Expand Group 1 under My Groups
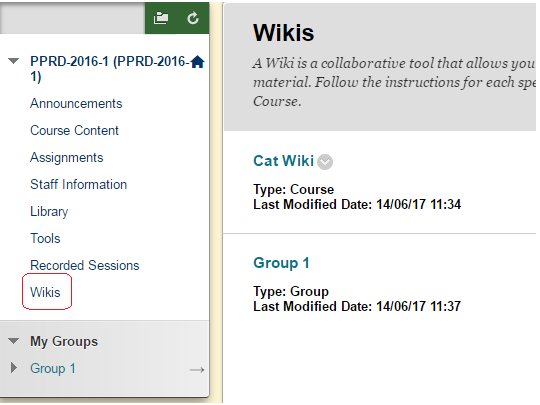The width and height of the screenshot is (540, 405). coord(14,368)
